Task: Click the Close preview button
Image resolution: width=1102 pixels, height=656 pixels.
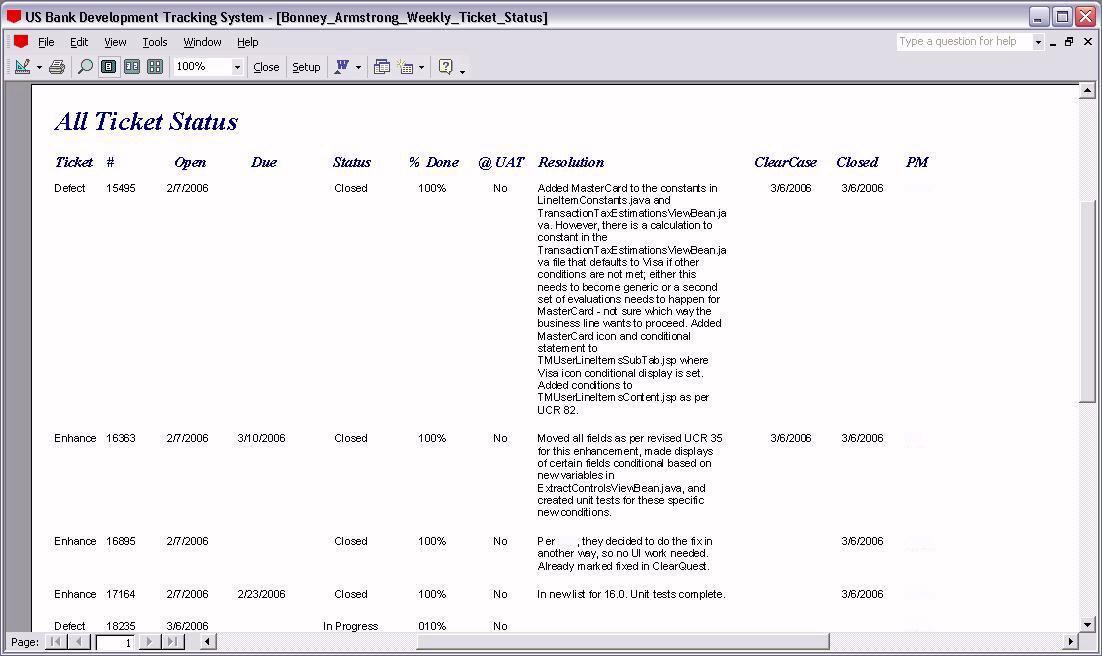Action: click(x=266, y=67)
